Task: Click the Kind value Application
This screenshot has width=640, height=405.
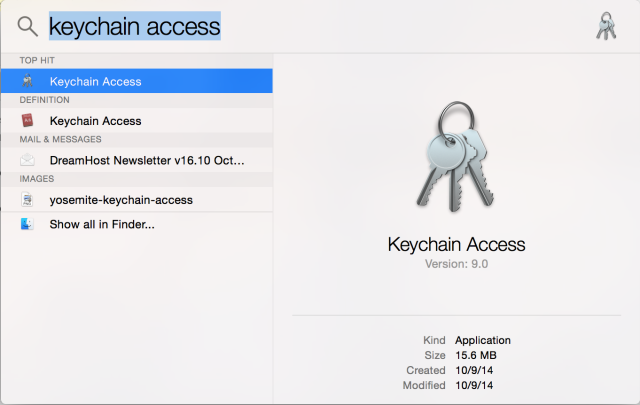Action: point(483,340)
